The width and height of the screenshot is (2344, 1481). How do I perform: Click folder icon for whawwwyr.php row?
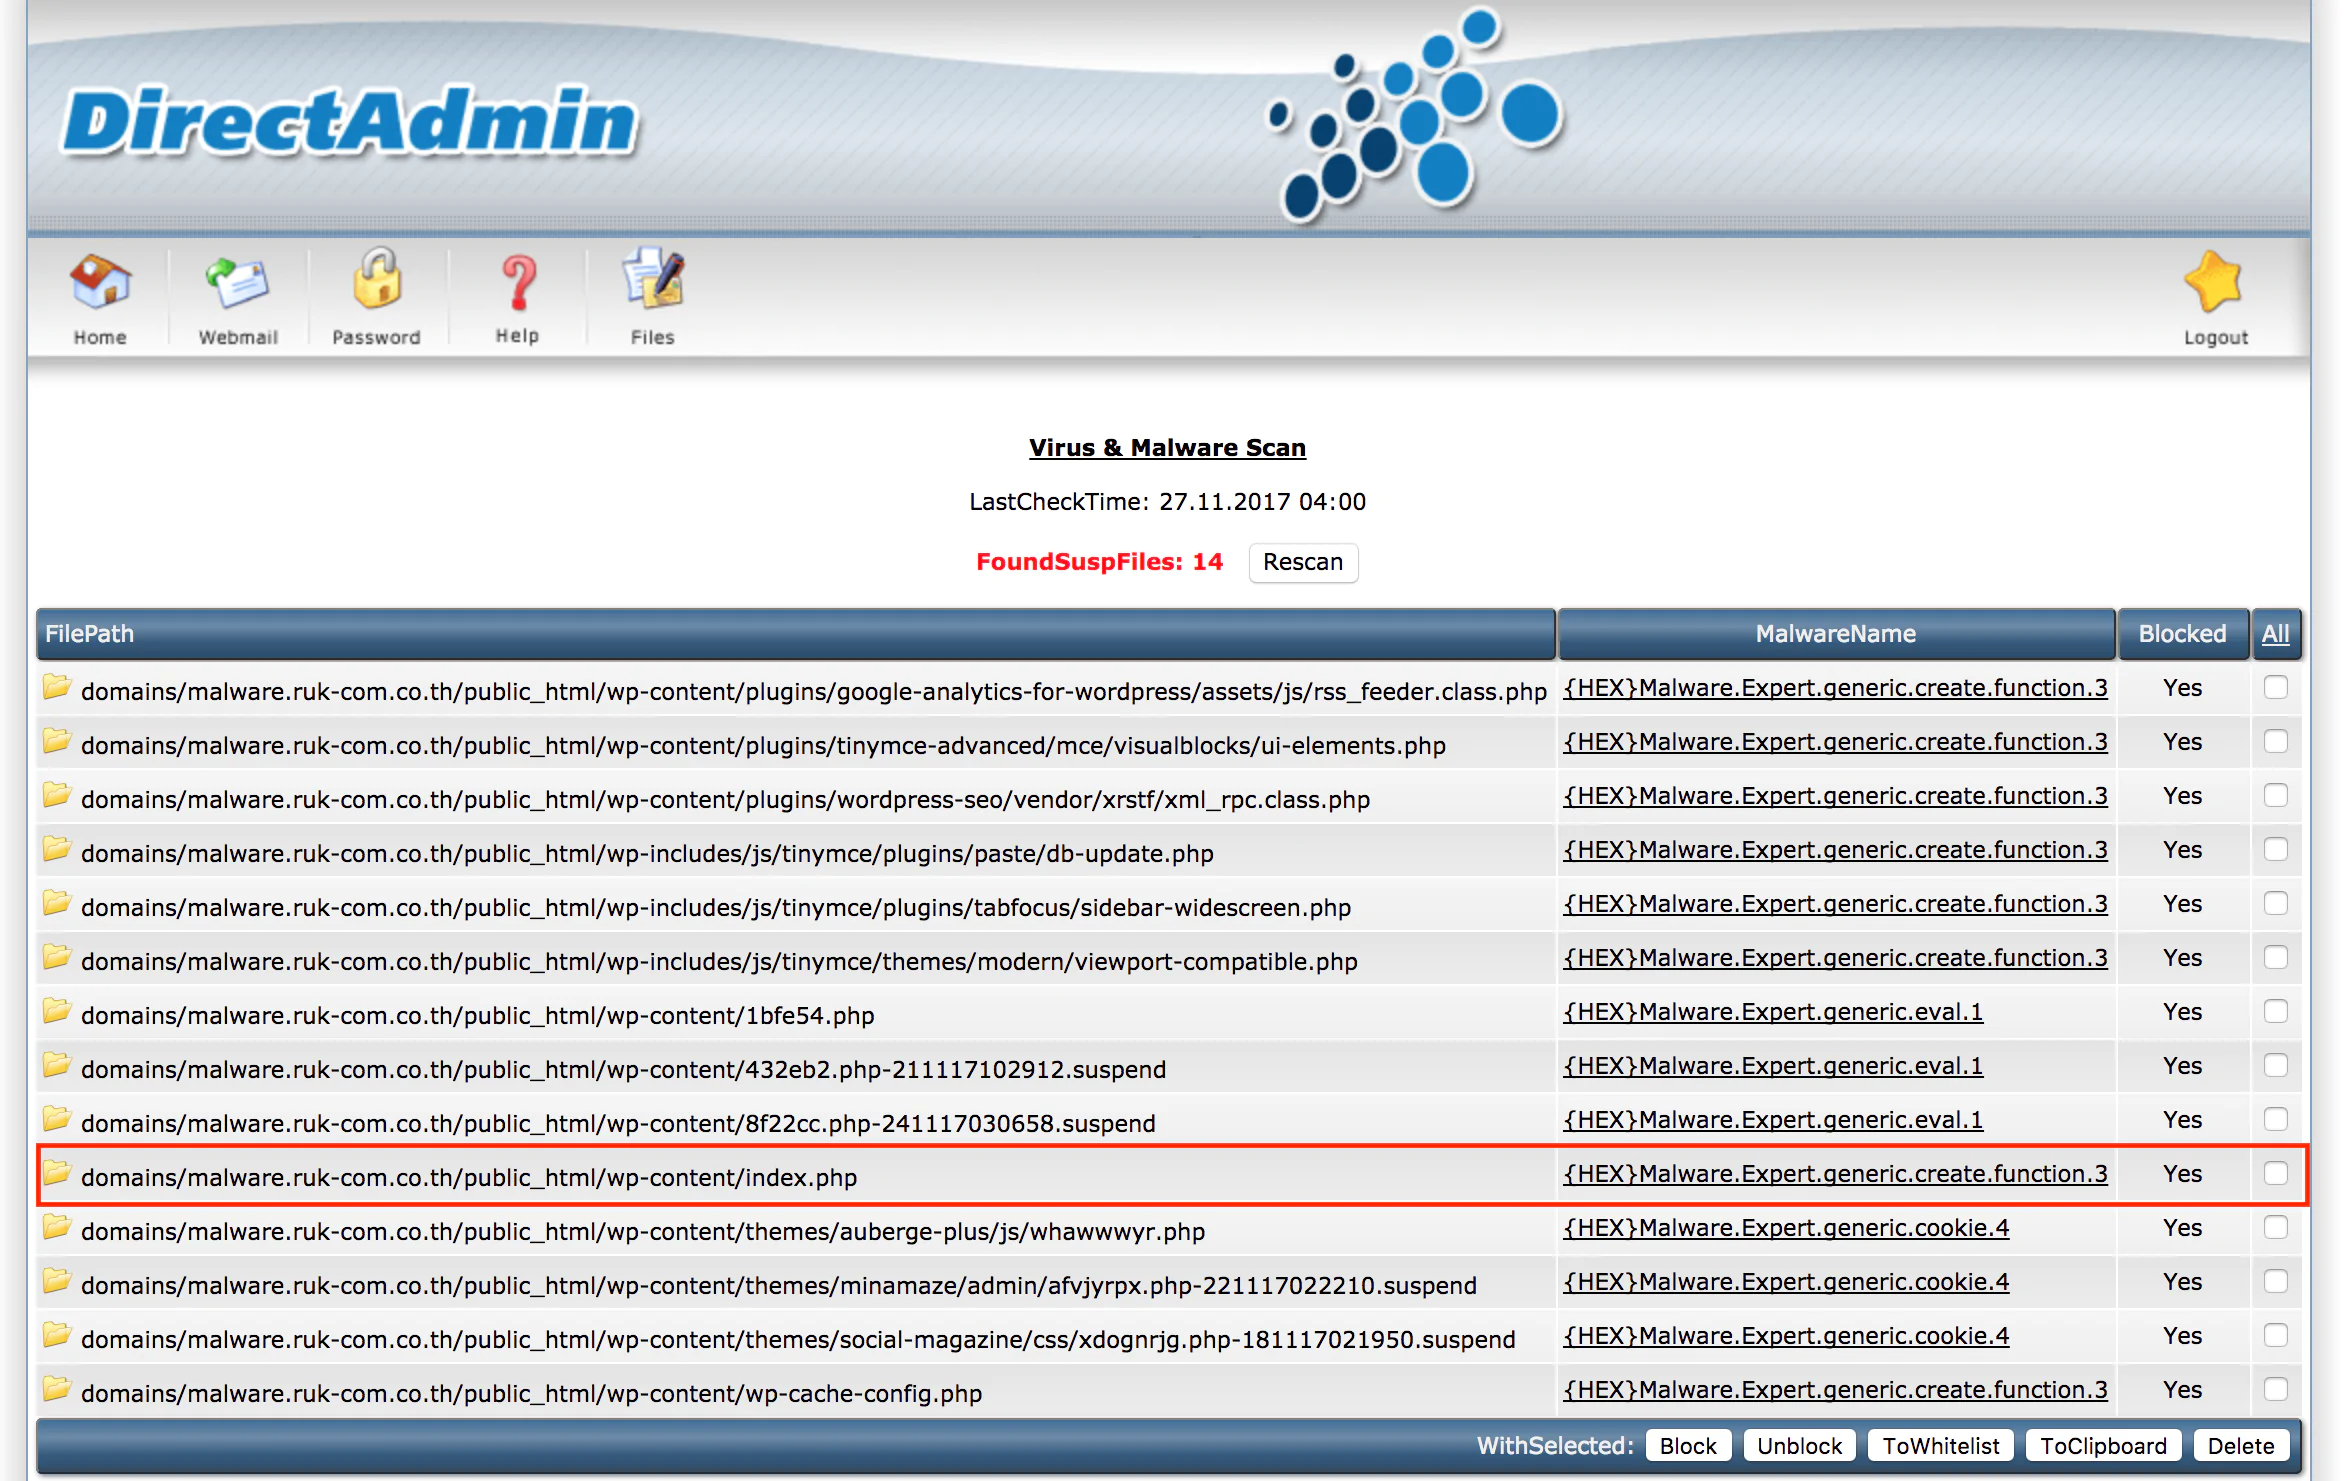(57, 1228)
